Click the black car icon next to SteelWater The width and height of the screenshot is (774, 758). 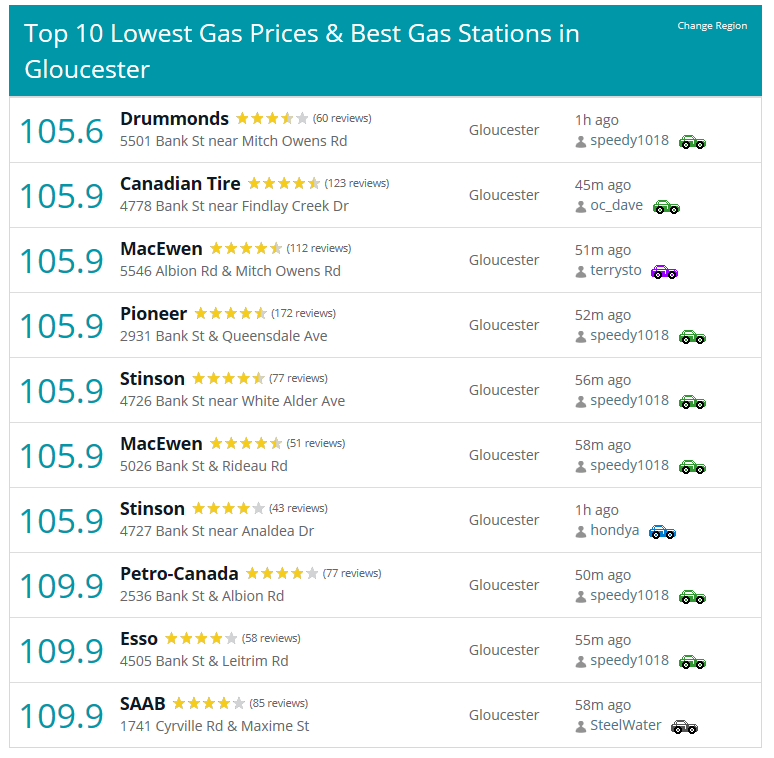point(684,727)
